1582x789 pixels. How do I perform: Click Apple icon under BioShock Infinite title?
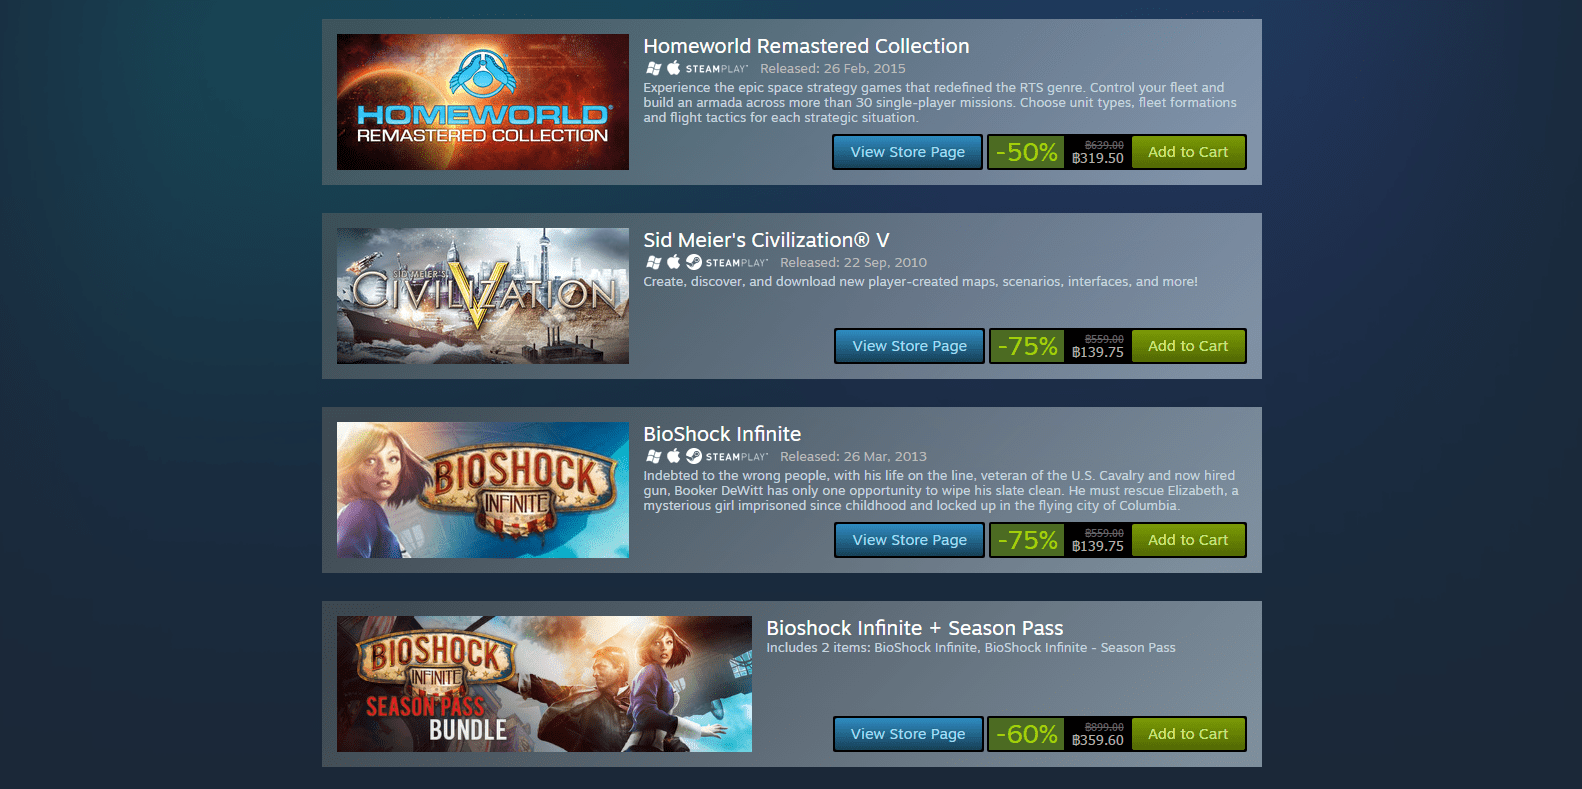click(674, 456)
